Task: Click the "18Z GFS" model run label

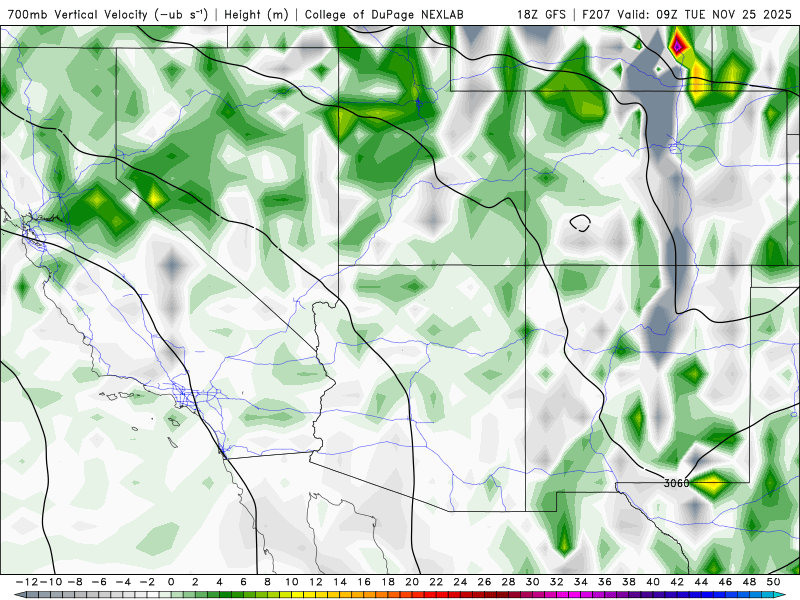Action: [x=541, y=14]
